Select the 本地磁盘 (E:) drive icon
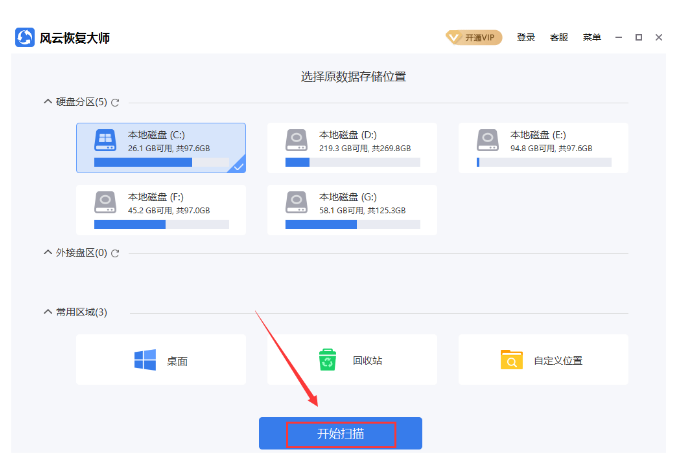The image size is (691, 454). click(x=488, y=140)
